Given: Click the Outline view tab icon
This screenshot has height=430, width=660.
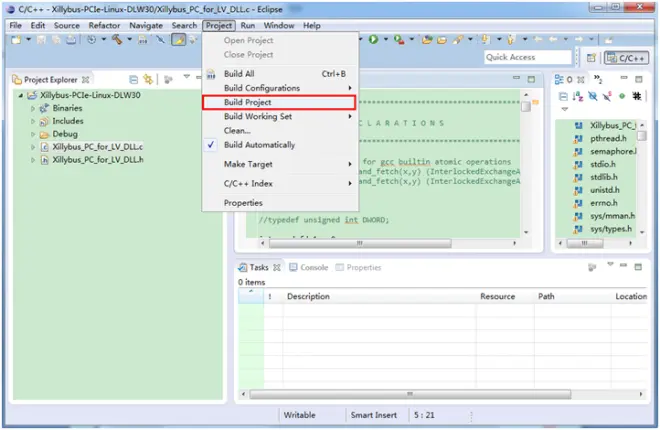Looking at the screenshot, I should pyautogui.click(x=559, y=79).
